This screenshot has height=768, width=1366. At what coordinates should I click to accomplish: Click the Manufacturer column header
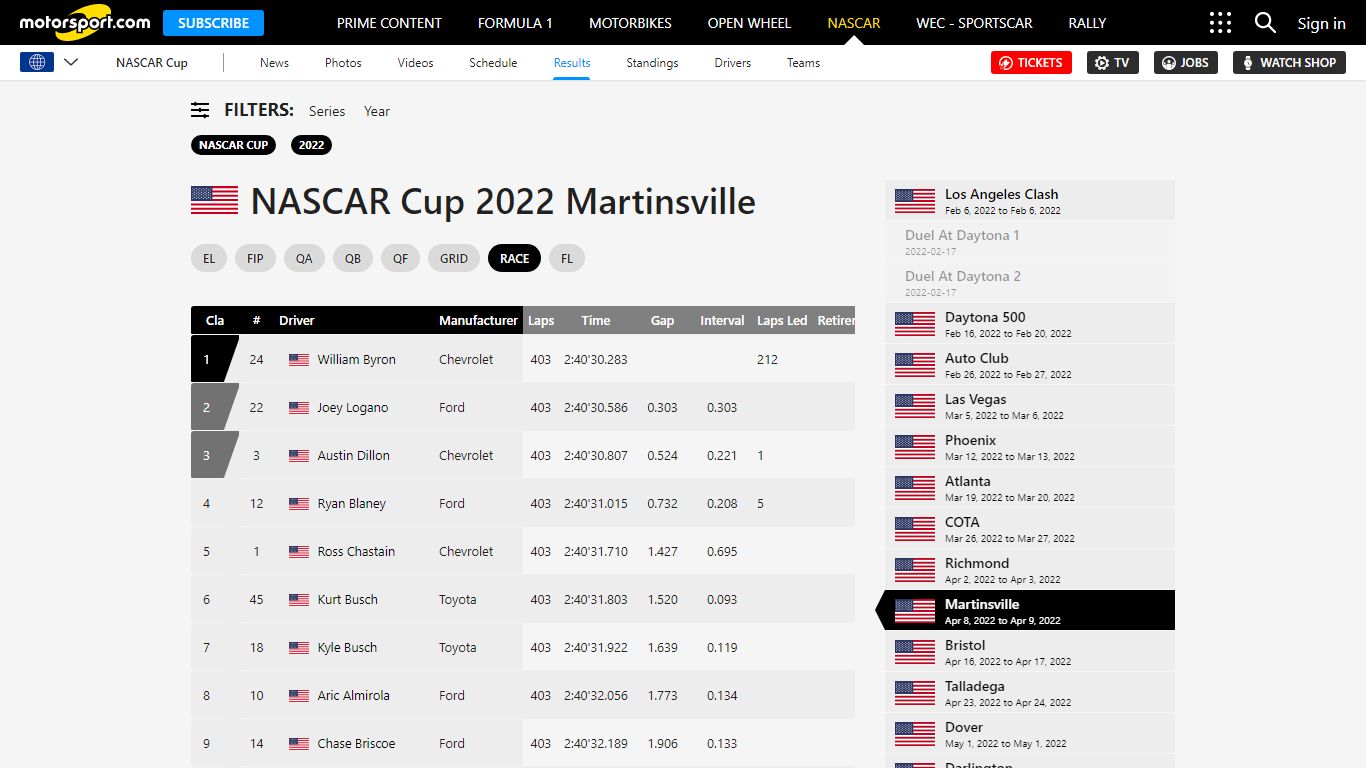478,320
